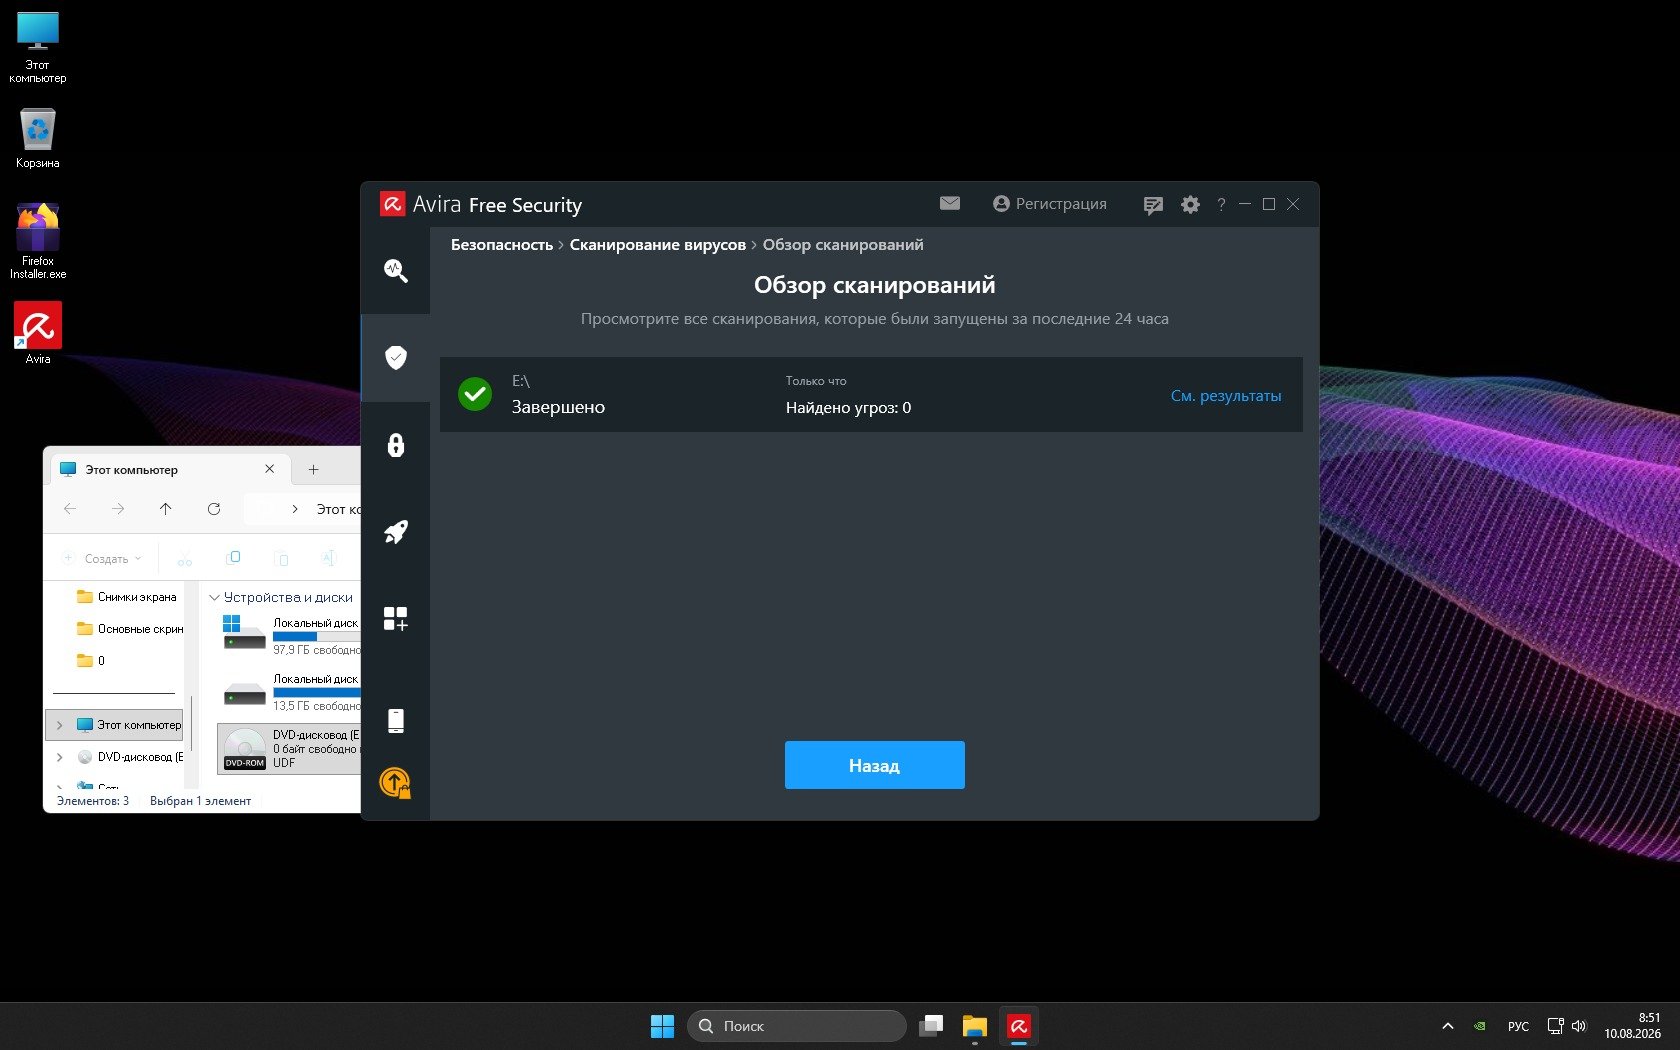Click the E:\ scan path text
Viewport: 1680px width, 1050px height.
tap(521, 381)
